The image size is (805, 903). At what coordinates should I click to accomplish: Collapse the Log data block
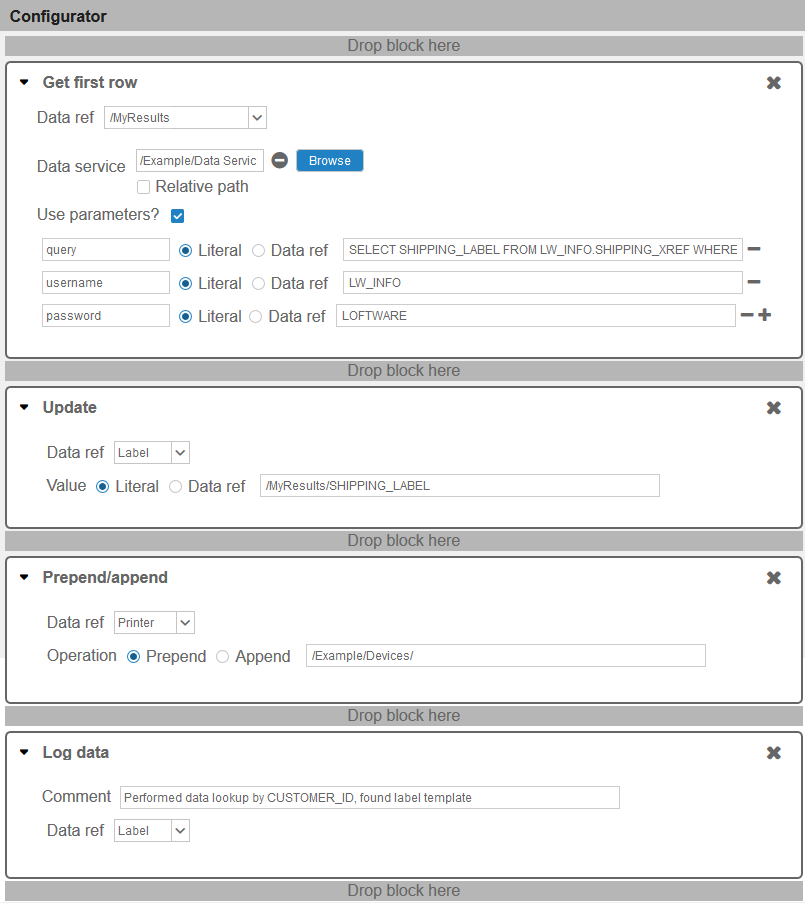coord(24,752)
